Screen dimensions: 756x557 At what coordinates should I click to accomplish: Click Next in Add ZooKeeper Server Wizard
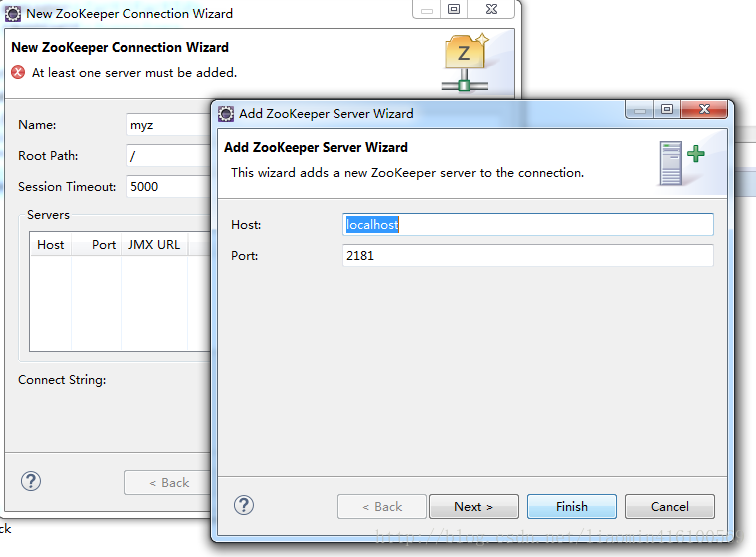473,506
